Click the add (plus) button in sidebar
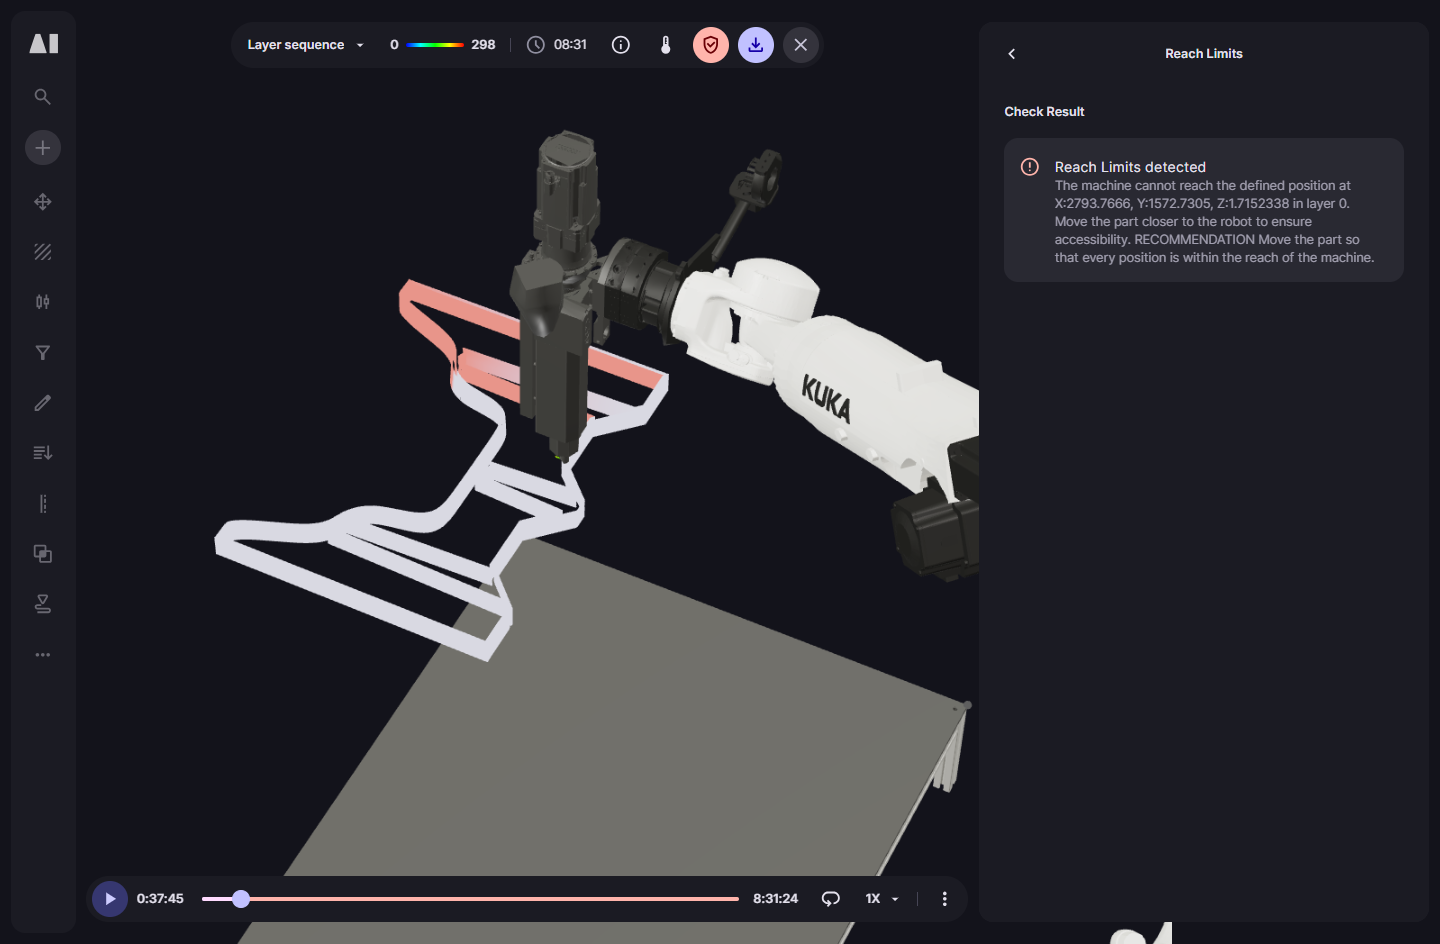The image size is (1440, 944). [43, 148]
